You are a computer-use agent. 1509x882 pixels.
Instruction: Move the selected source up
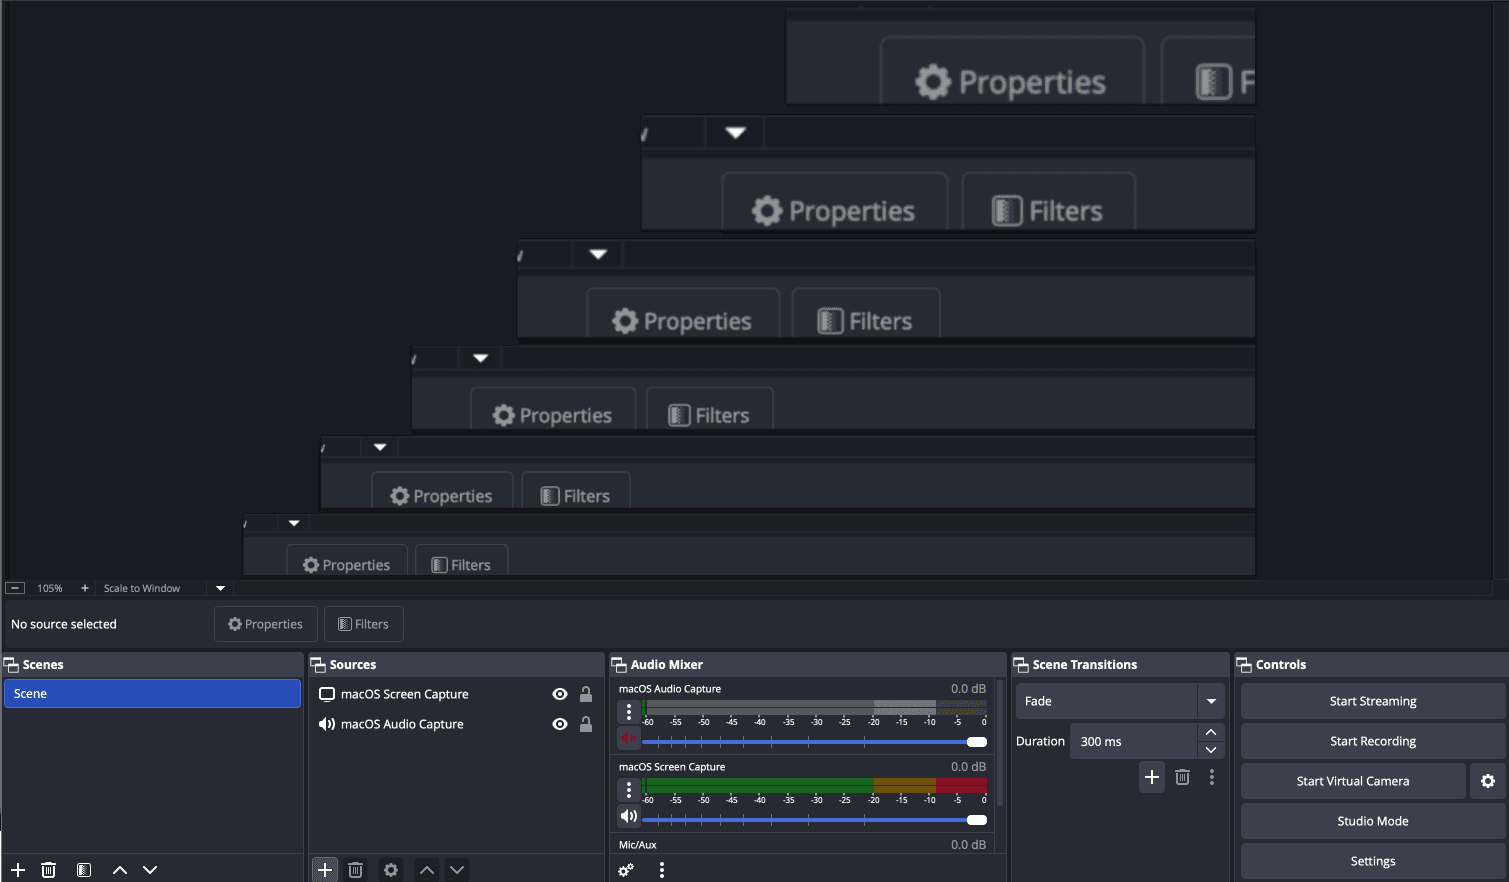pos(426,869)
